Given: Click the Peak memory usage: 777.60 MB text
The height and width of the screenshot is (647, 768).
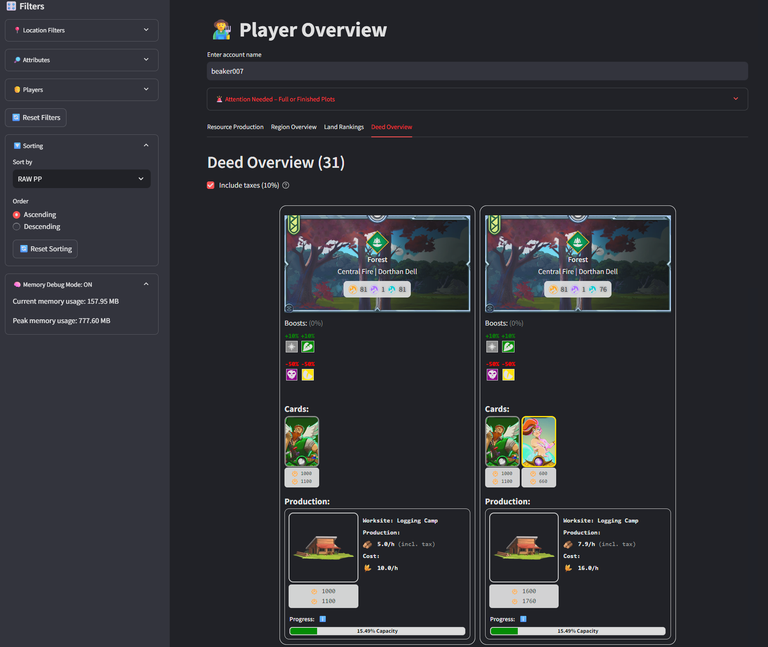Looking at the screenshot, I should [x=61, y=321].
